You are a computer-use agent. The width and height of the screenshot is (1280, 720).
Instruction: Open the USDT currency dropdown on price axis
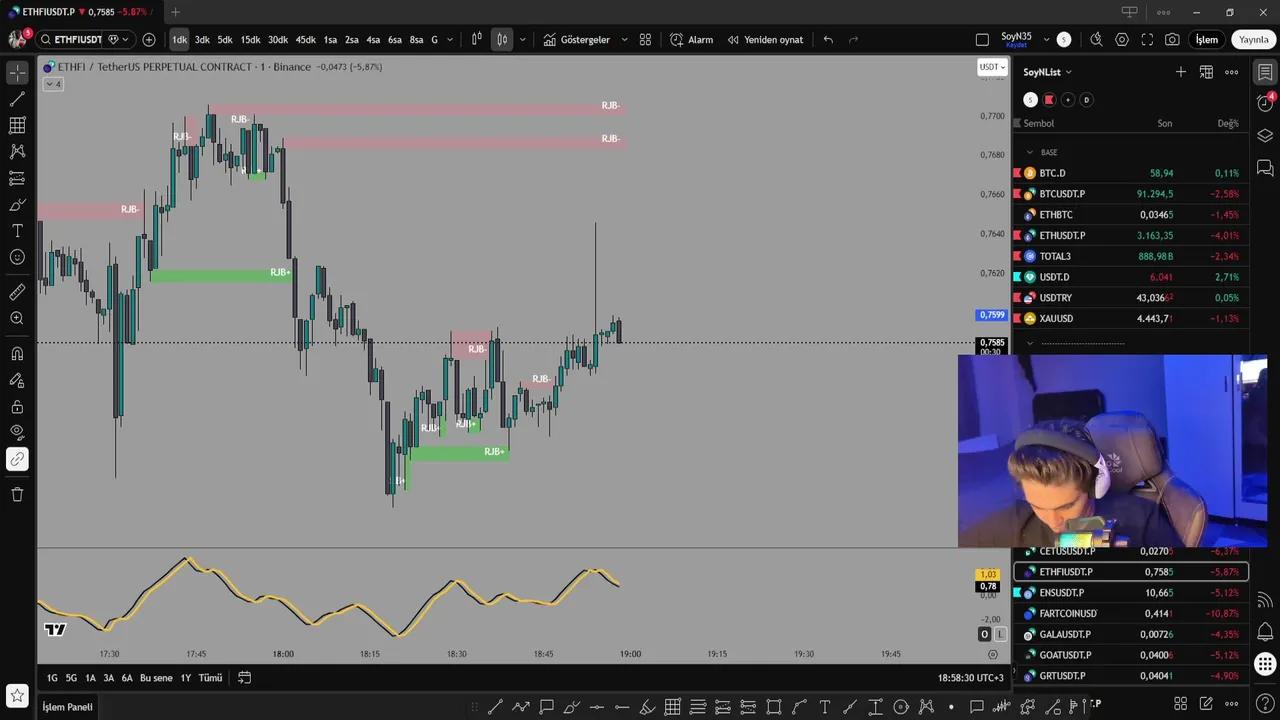(x=990, y=67)
